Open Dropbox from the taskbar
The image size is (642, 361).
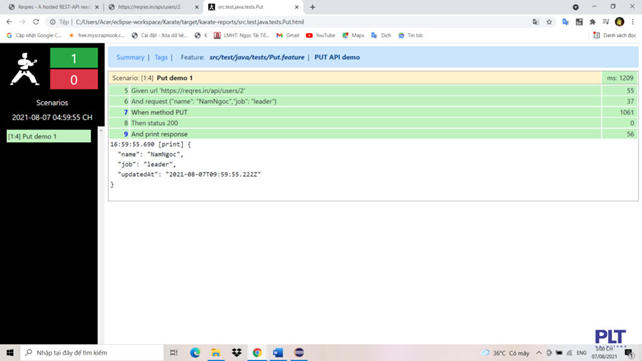[x=237, y=352]
